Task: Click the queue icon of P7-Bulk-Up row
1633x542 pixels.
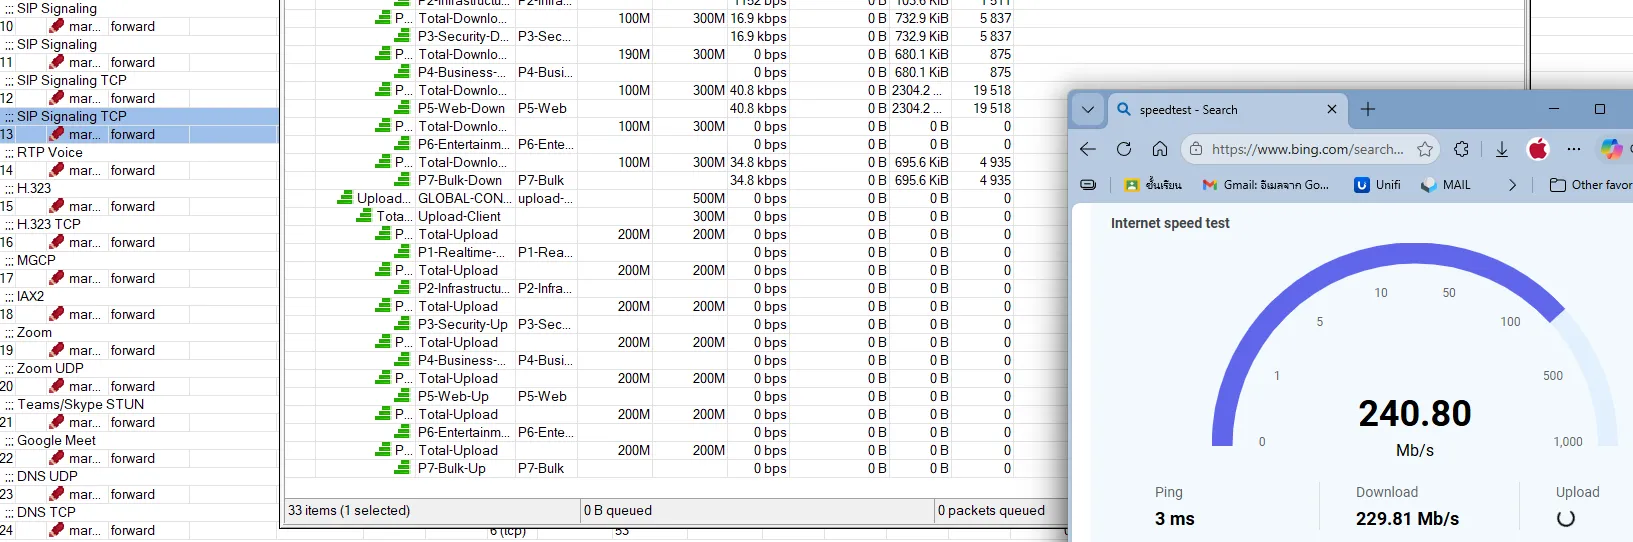Action: (x=402, y=468)
